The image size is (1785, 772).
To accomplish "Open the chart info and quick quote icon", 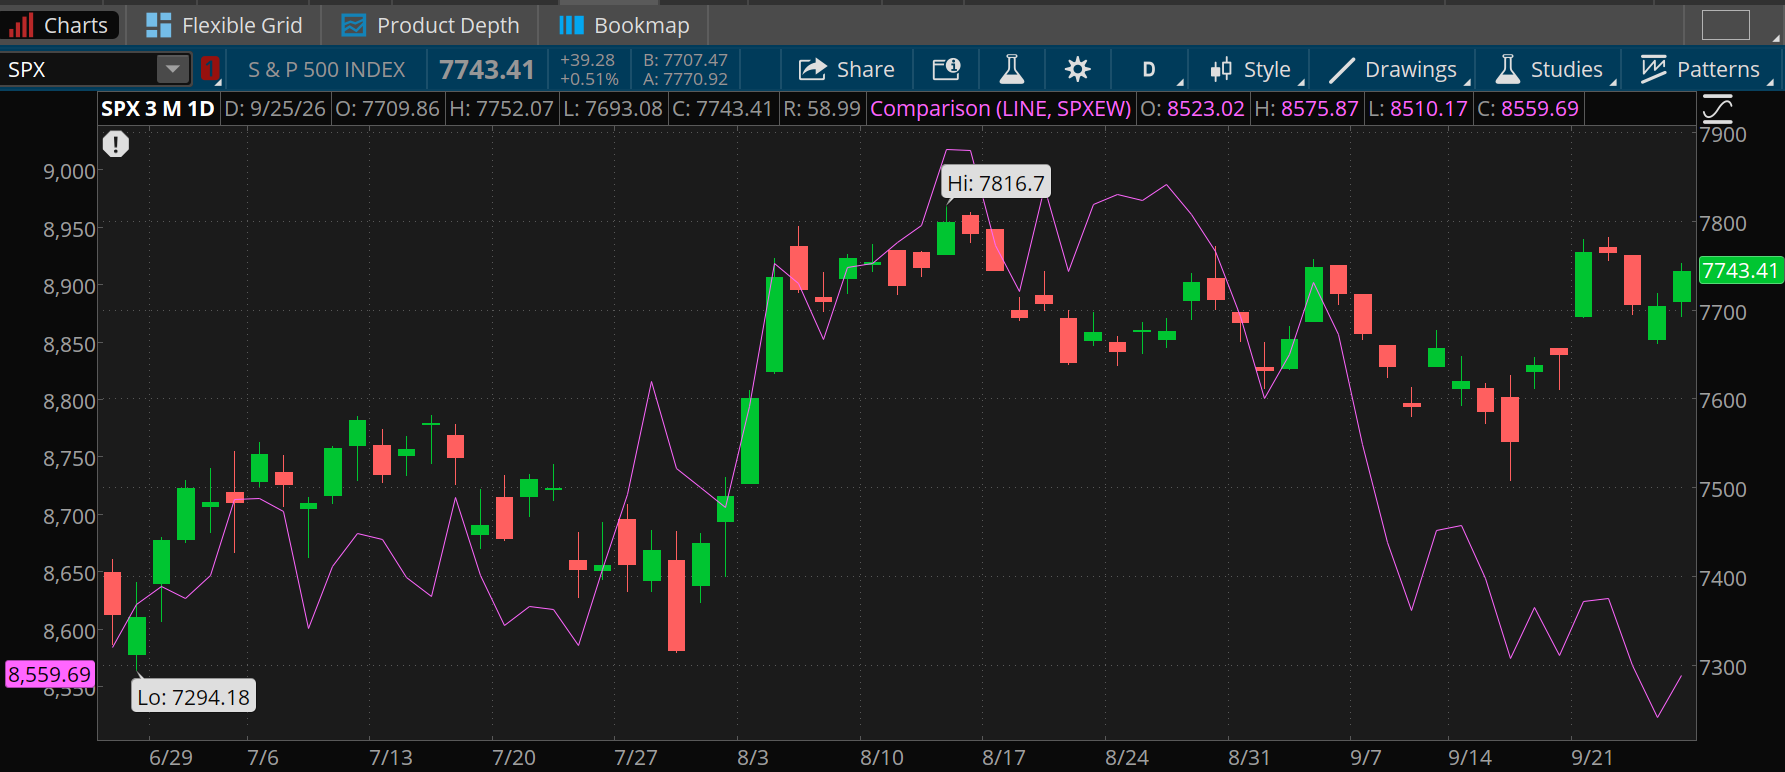I will point(946,69).
